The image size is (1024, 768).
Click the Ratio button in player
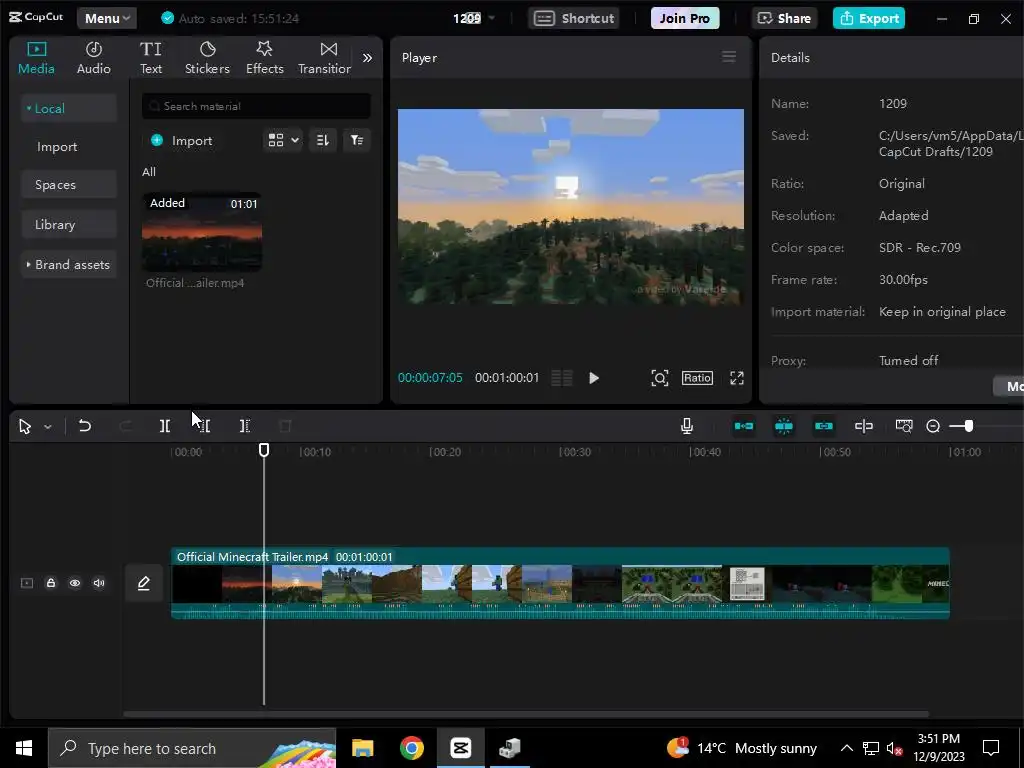(697, 378)
